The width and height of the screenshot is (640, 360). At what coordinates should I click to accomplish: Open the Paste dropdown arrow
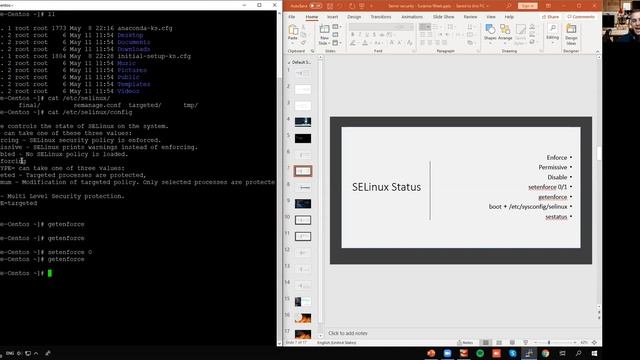[x=293, y=42]
